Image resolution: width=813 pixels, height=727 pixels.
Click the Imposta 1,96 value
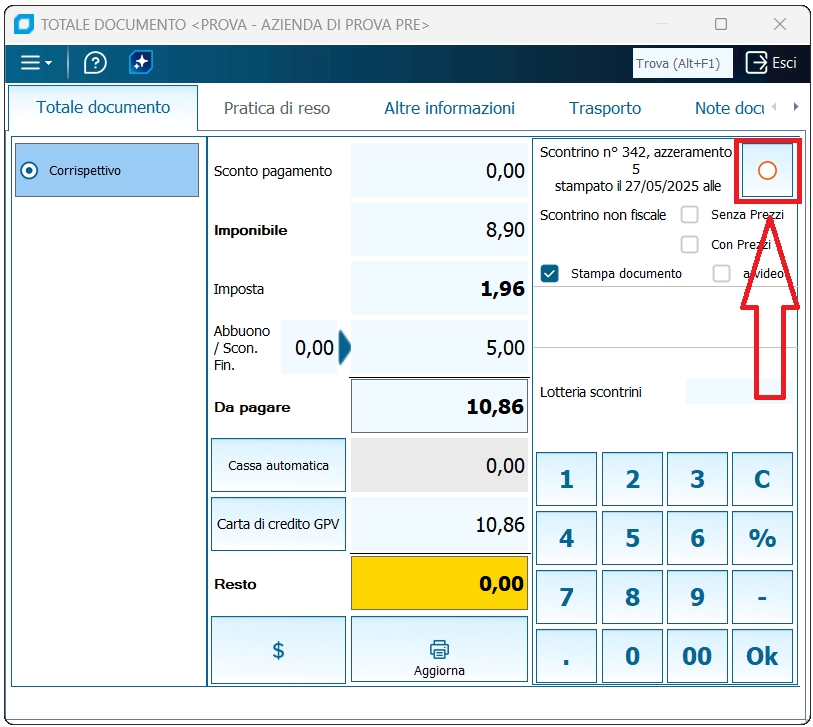click(x=439, y=288)
